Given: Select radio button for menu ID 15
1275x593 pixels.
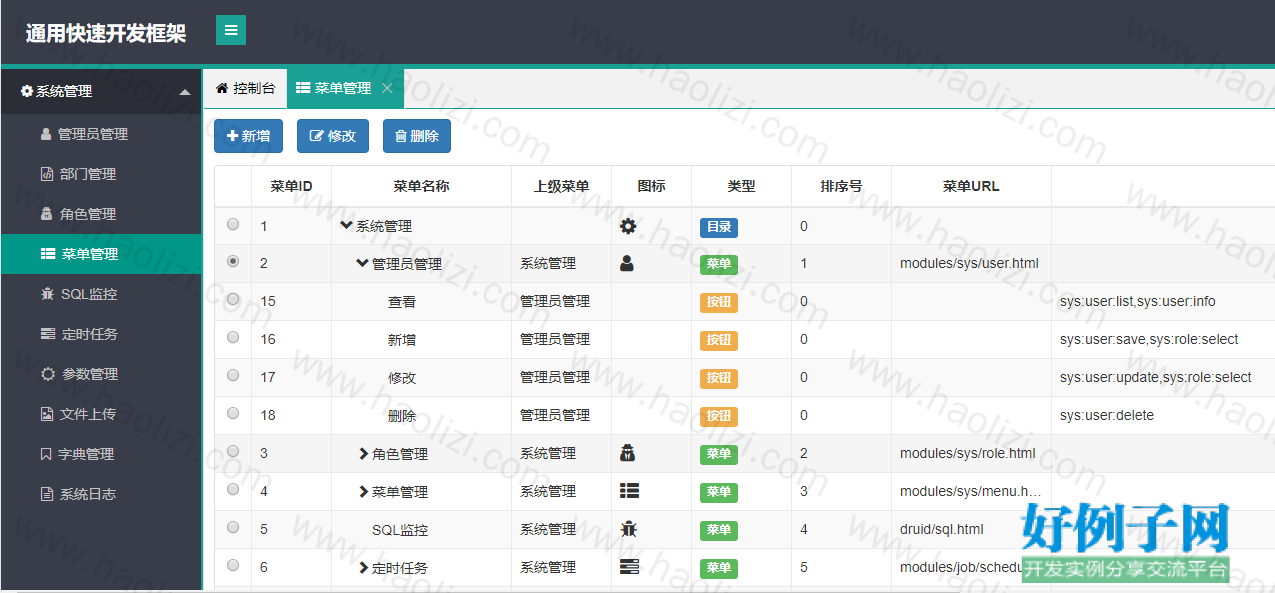Looking at the screenshot, I should coord(233,299).
